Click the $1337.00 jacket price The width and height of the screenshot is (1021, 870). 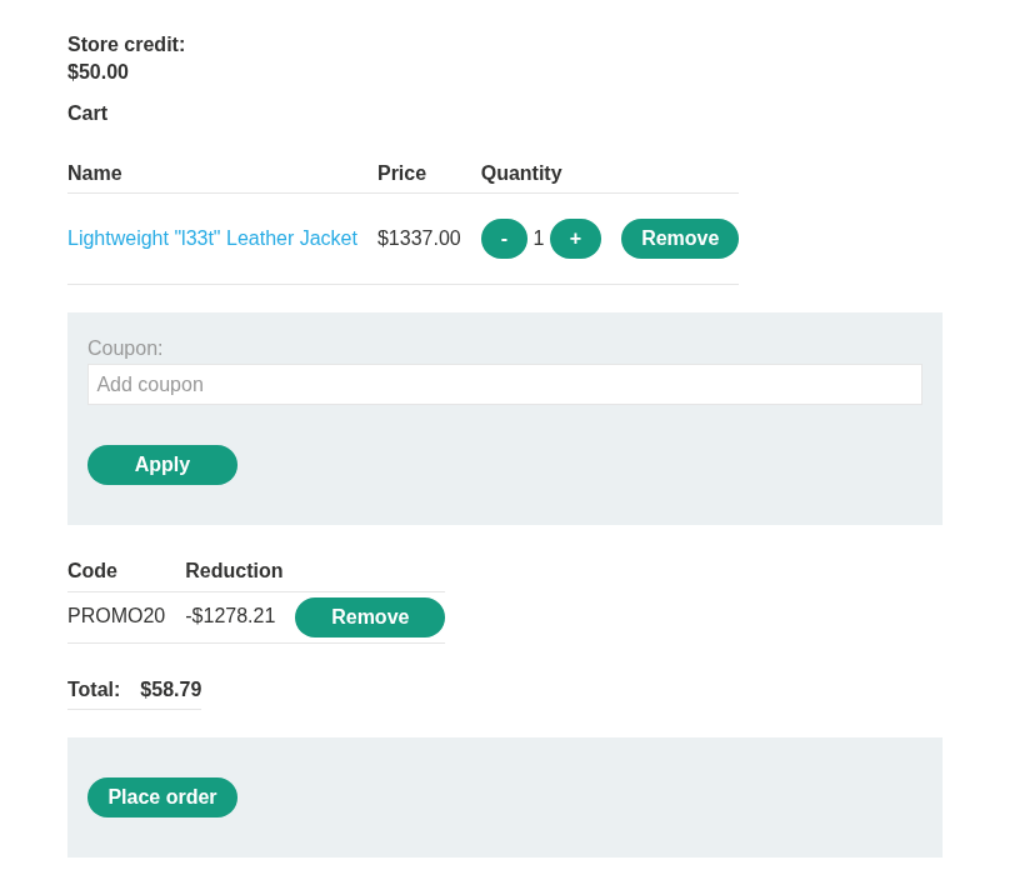[x=418, y=238]
